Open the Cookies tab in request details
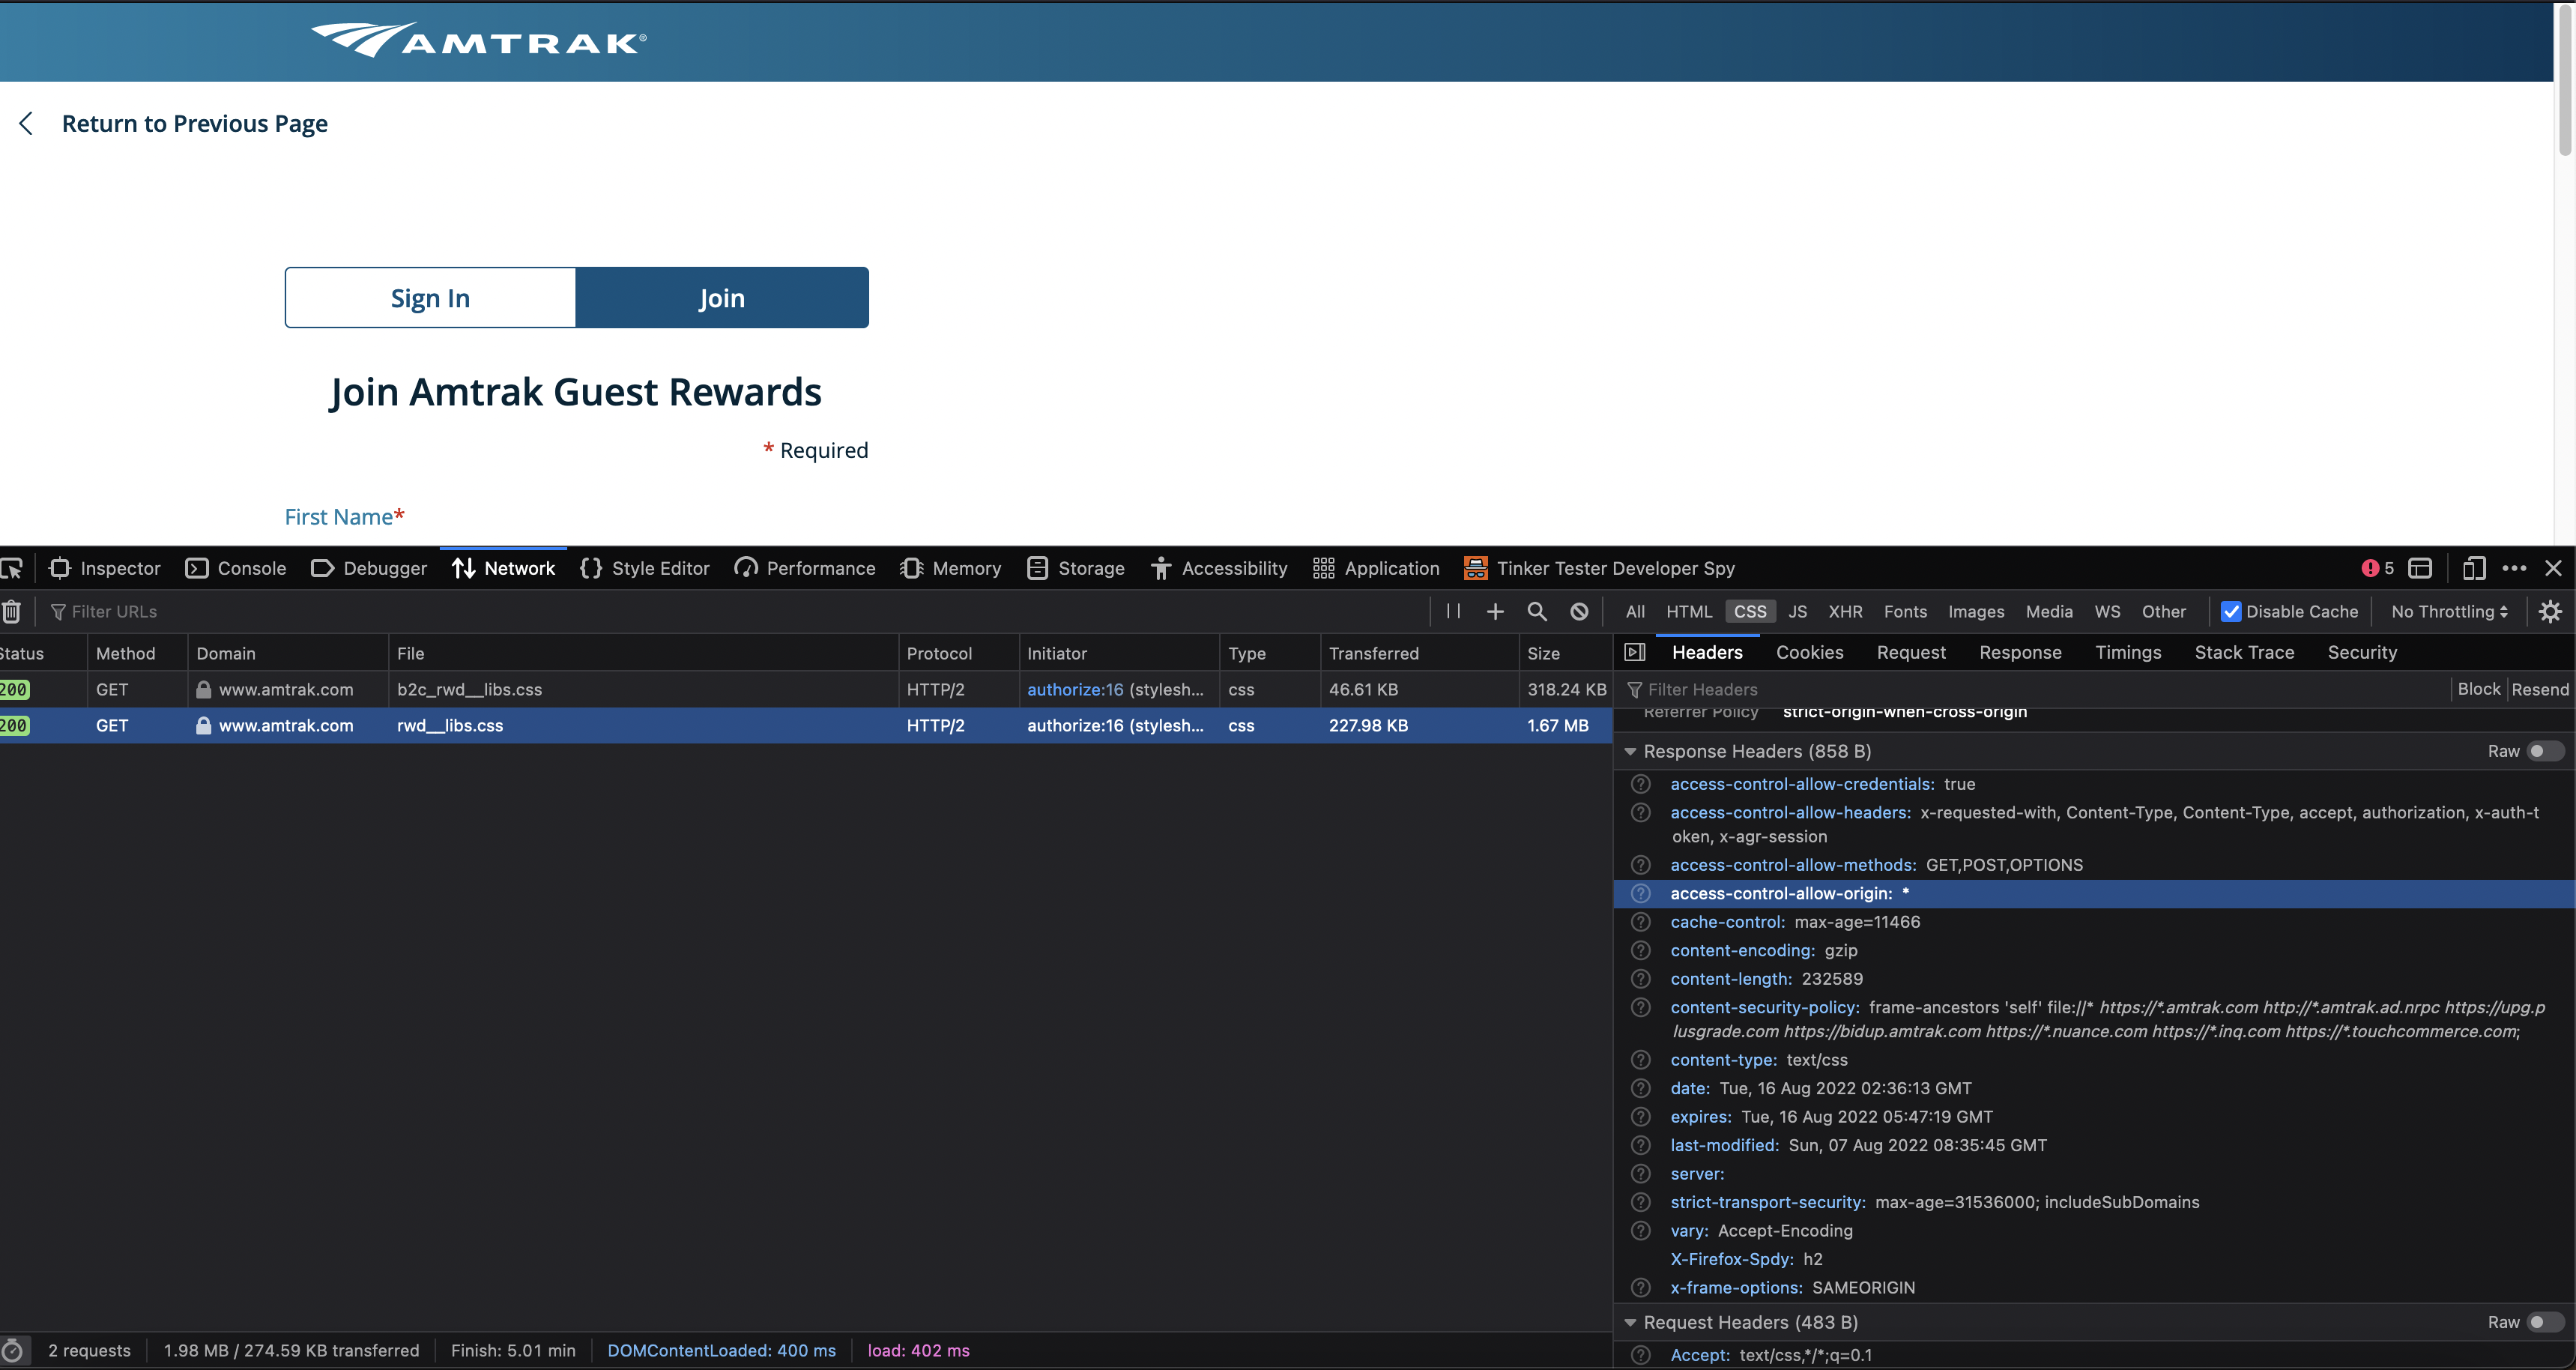Screen dimensions: 2576x1370 pos(1810,653)
